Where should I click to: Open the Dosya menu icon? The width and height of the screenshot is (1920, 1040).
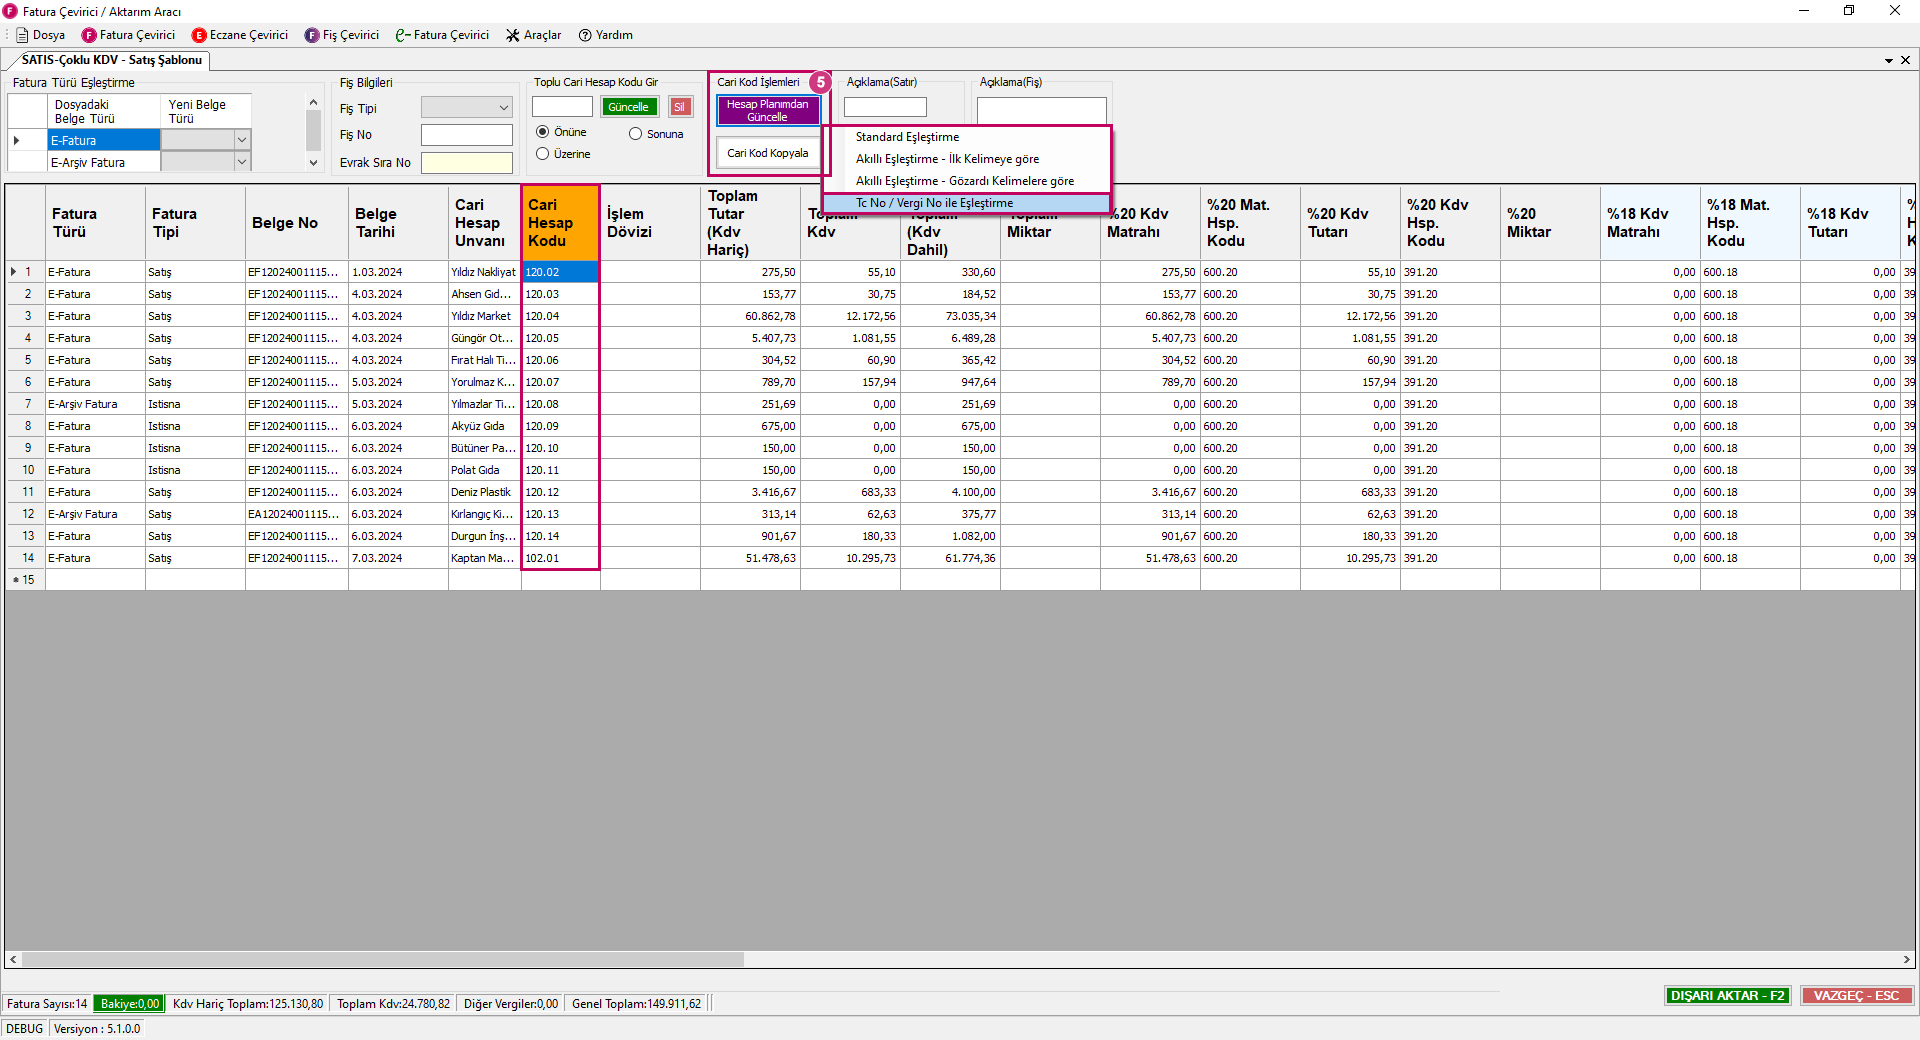pos(22,35)
